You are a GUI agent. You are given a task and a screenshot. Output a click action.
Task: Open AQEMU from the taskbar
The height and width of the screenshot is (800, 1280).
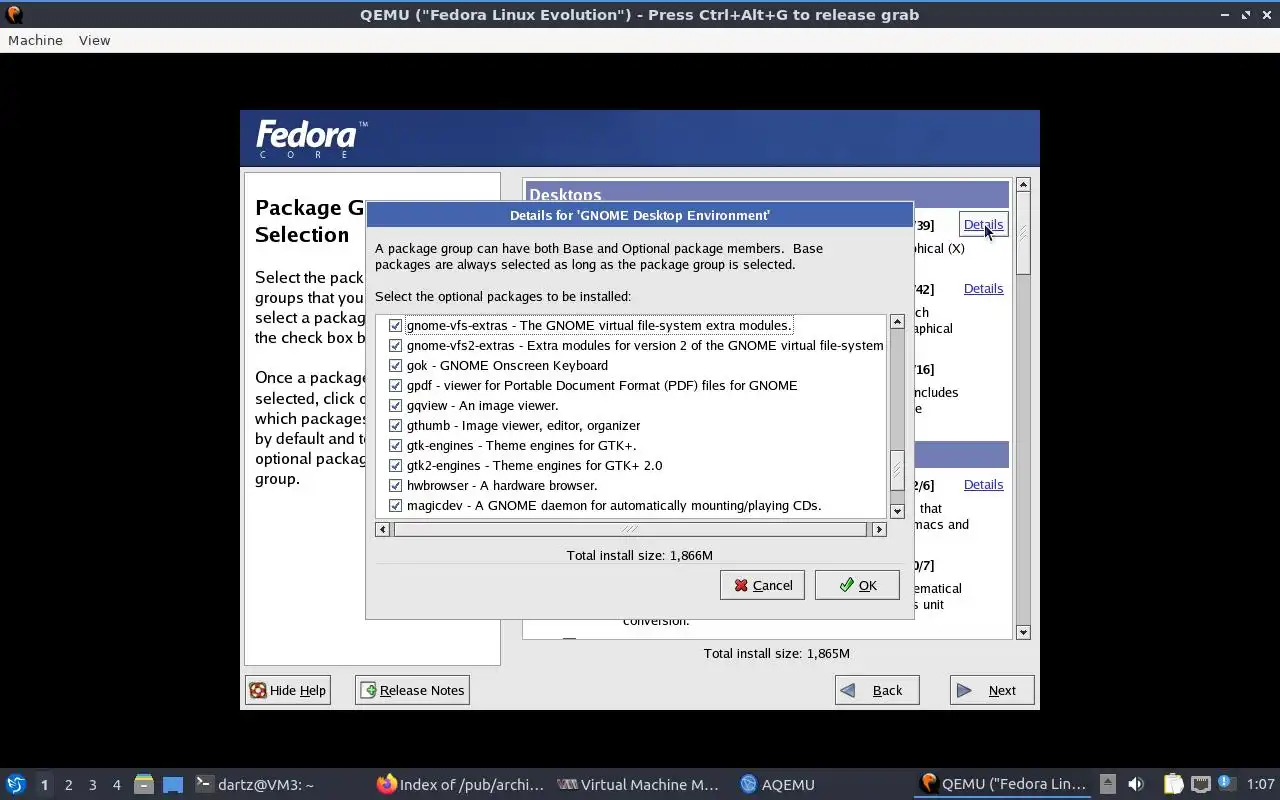(777, 785)
